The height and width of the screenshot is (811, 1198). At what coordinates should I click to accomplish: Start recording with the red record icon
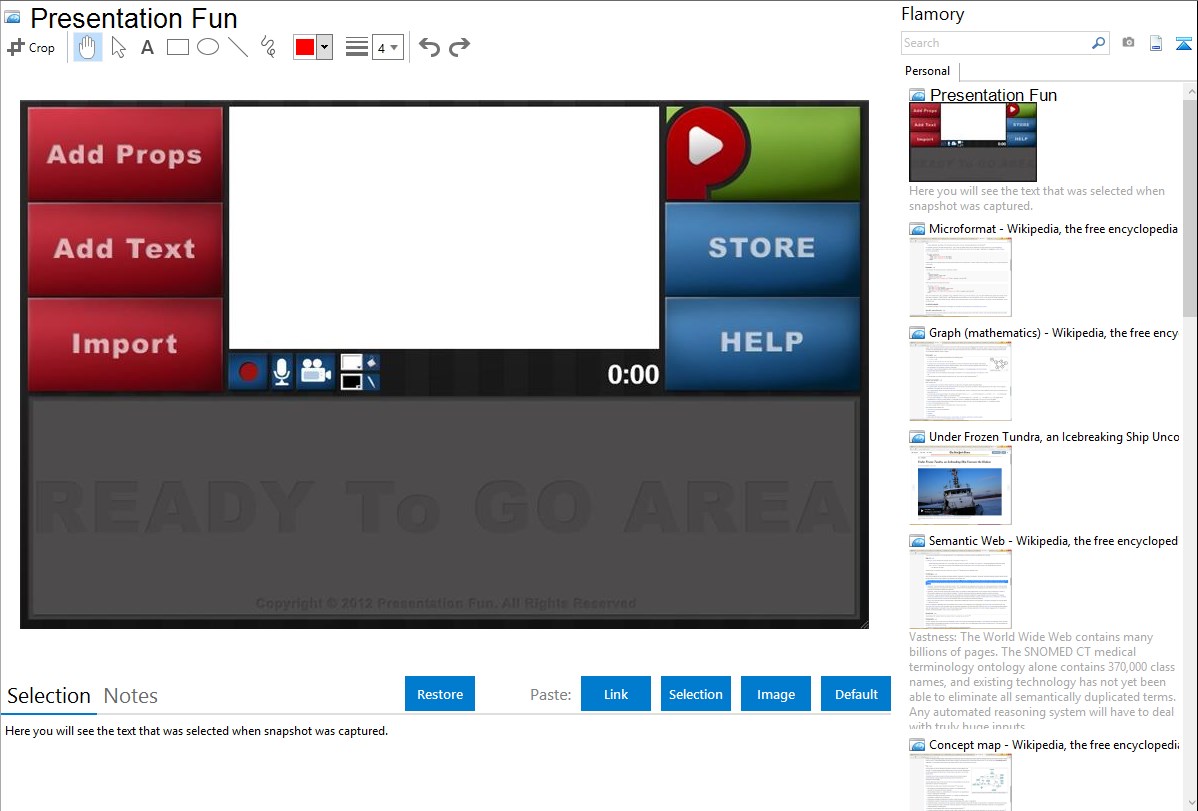248,372
